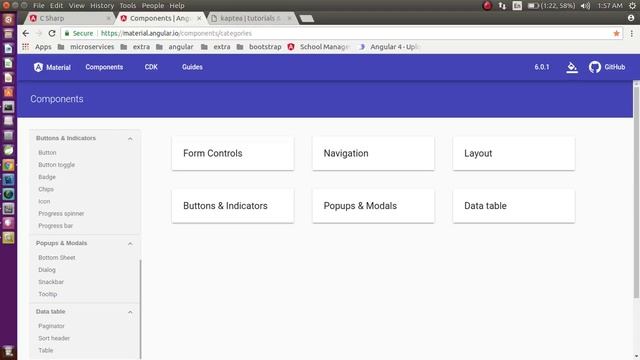
Task: Open the Components nav link
Action: pyautogui.click(x=104, y=67)
